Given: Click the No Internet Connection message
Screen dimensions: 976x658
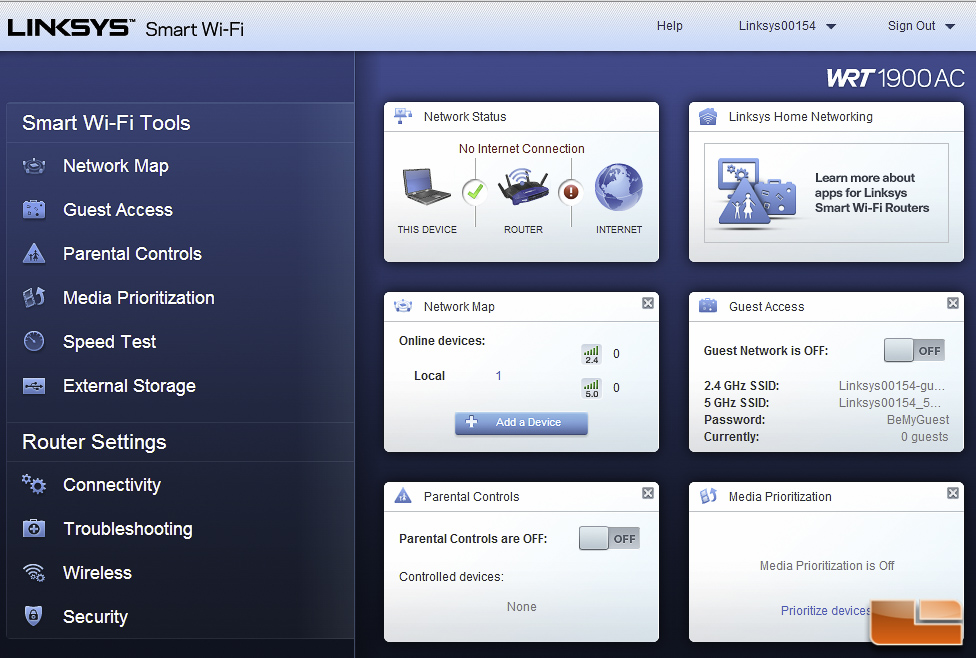Looking at the screenshot, I should click(522, 149).
